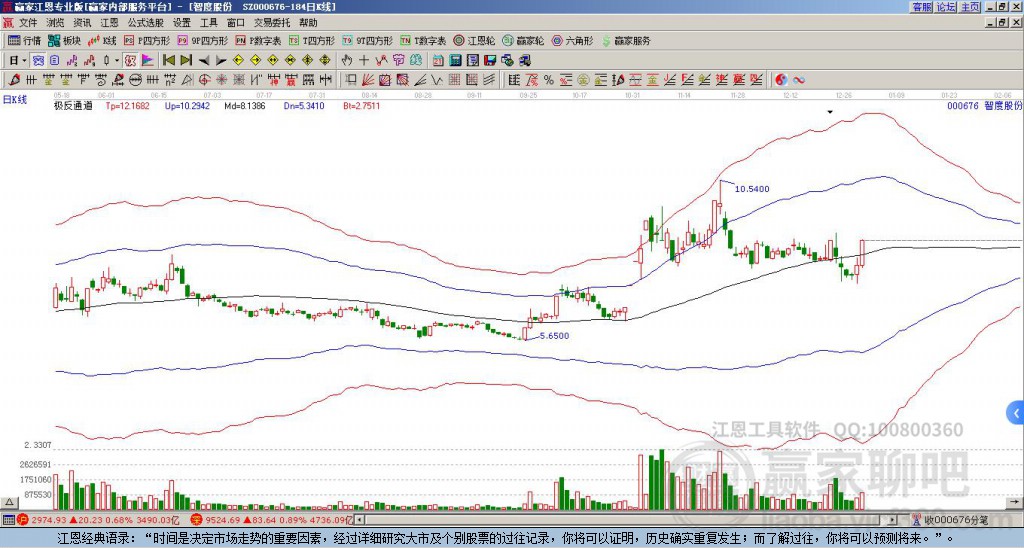
Task: Open the 主页 homepage link
Action: pos(970,7)
